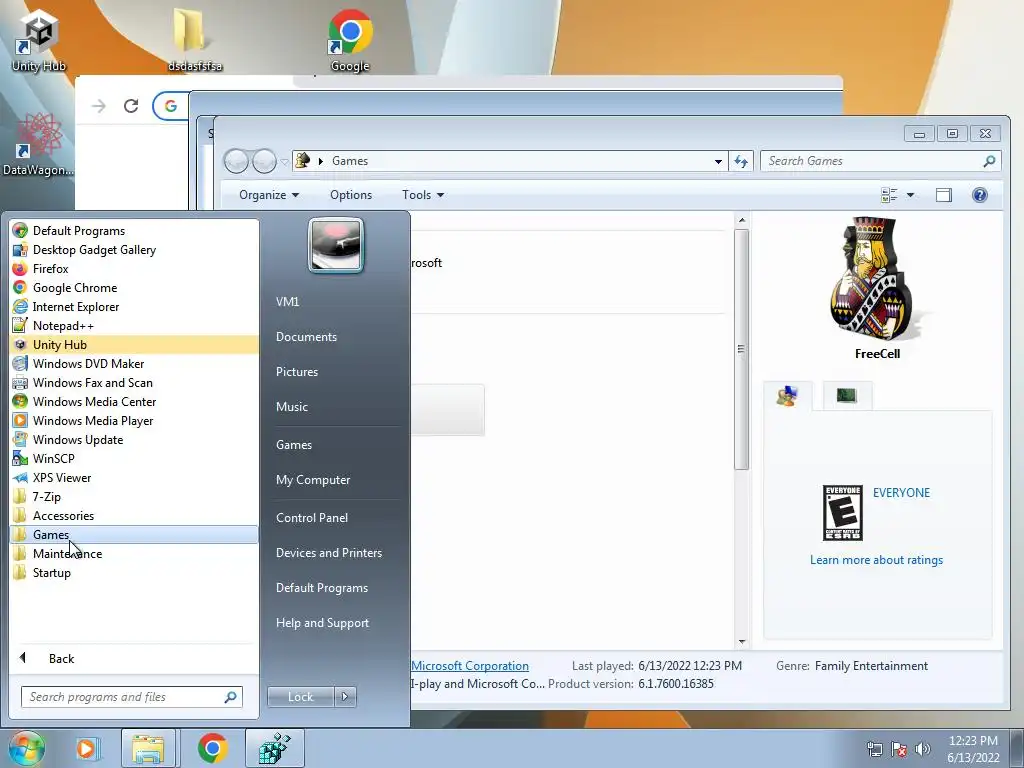Toggle the preview pane icon
This screenshot has height=768, width=1024.
[x=944, y=195]
